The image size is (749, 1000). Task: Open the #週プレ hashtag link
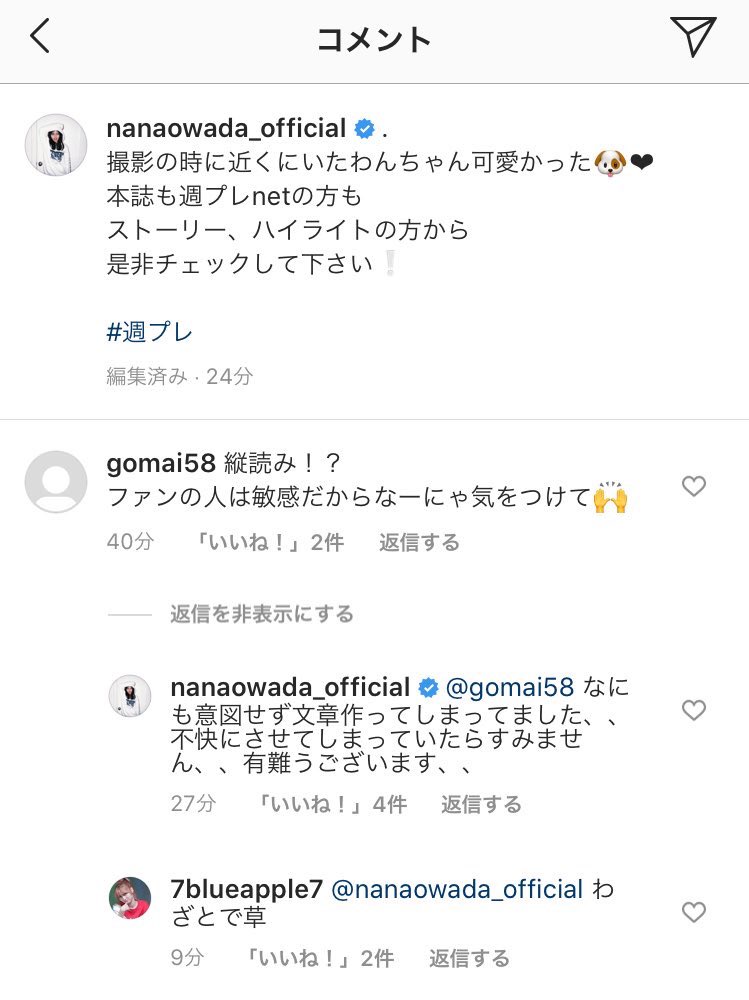coord(149,332)
